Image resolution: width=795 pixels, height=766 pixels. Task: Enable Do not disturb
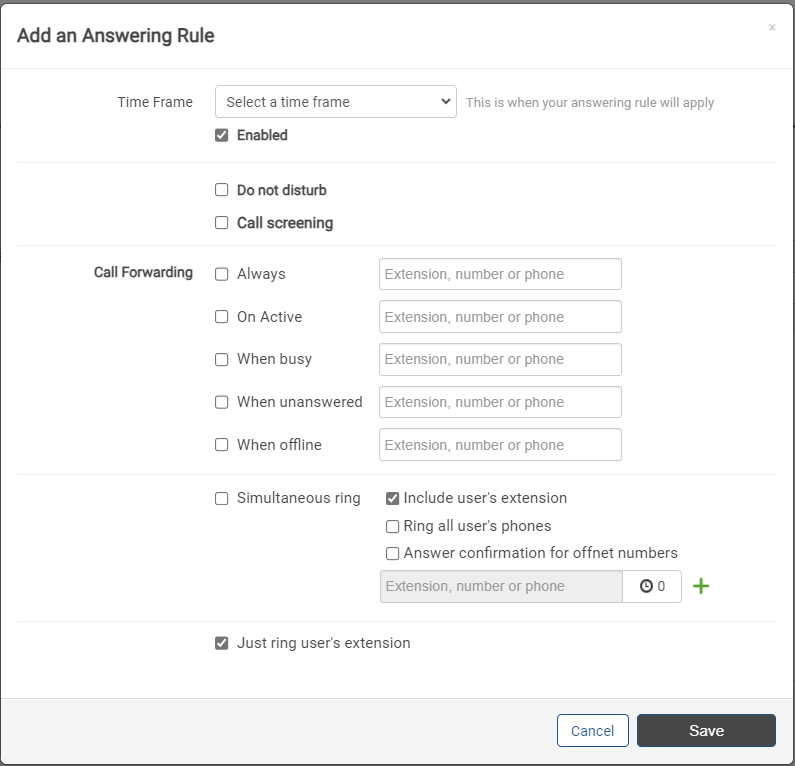tap(222, 190)
